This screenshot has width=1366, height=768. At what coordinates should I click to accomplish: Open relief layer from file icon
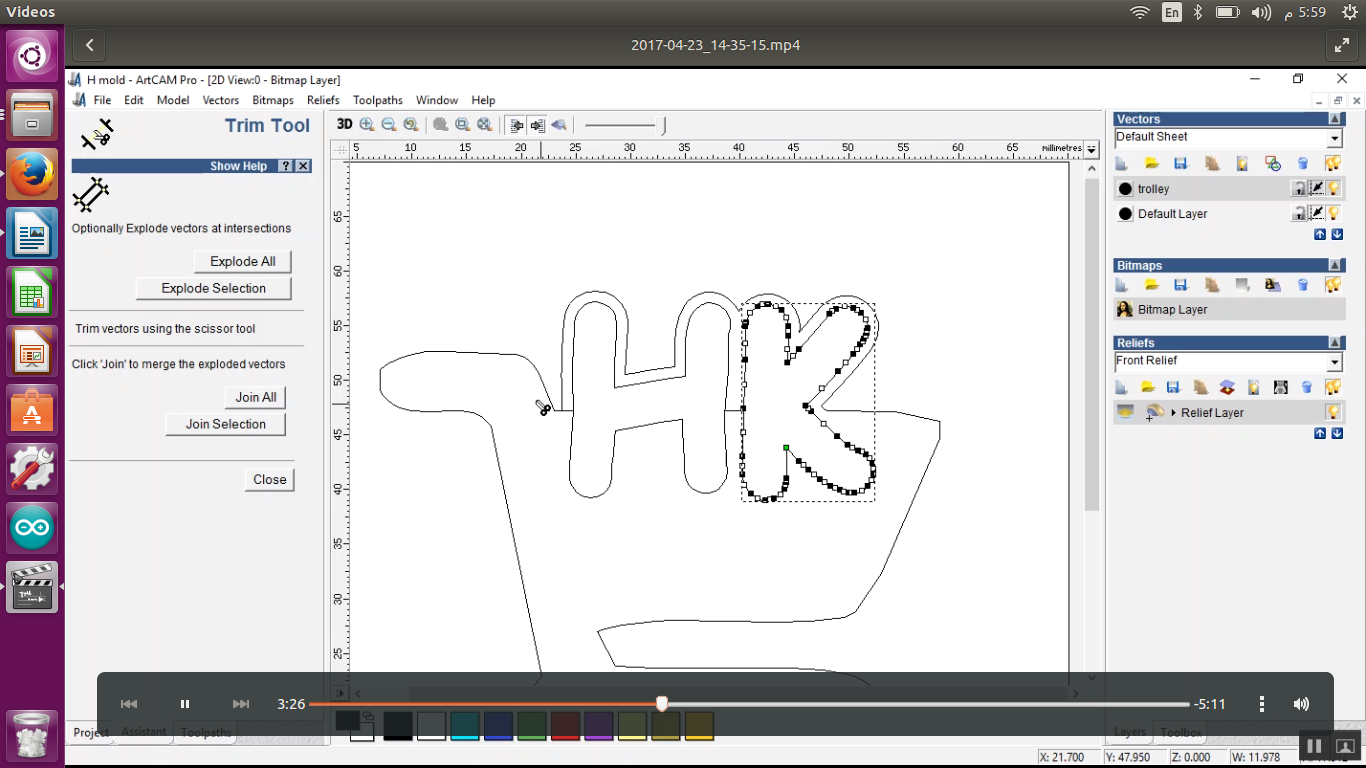[x=1148, y=387]
